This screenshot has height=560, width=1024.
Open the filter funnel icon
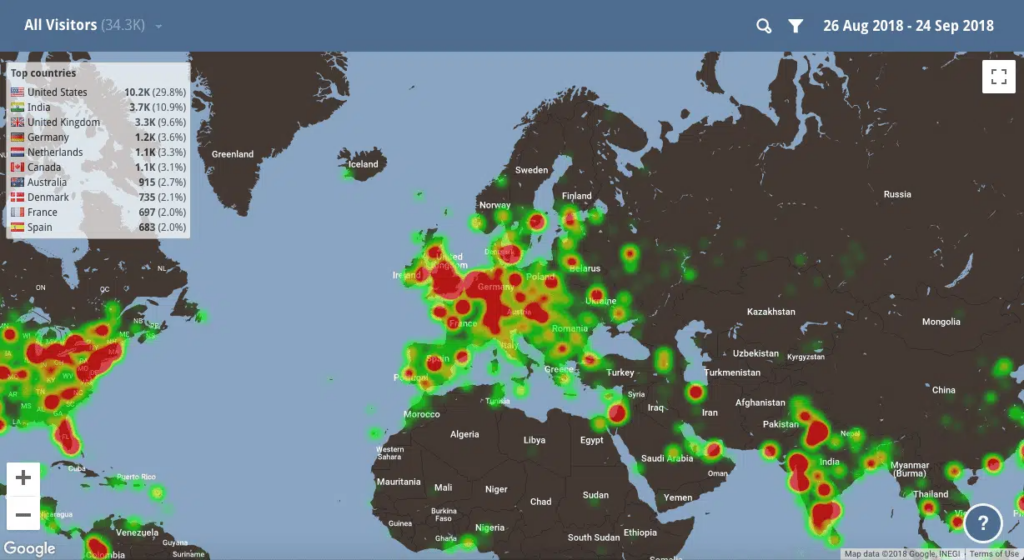796,26
